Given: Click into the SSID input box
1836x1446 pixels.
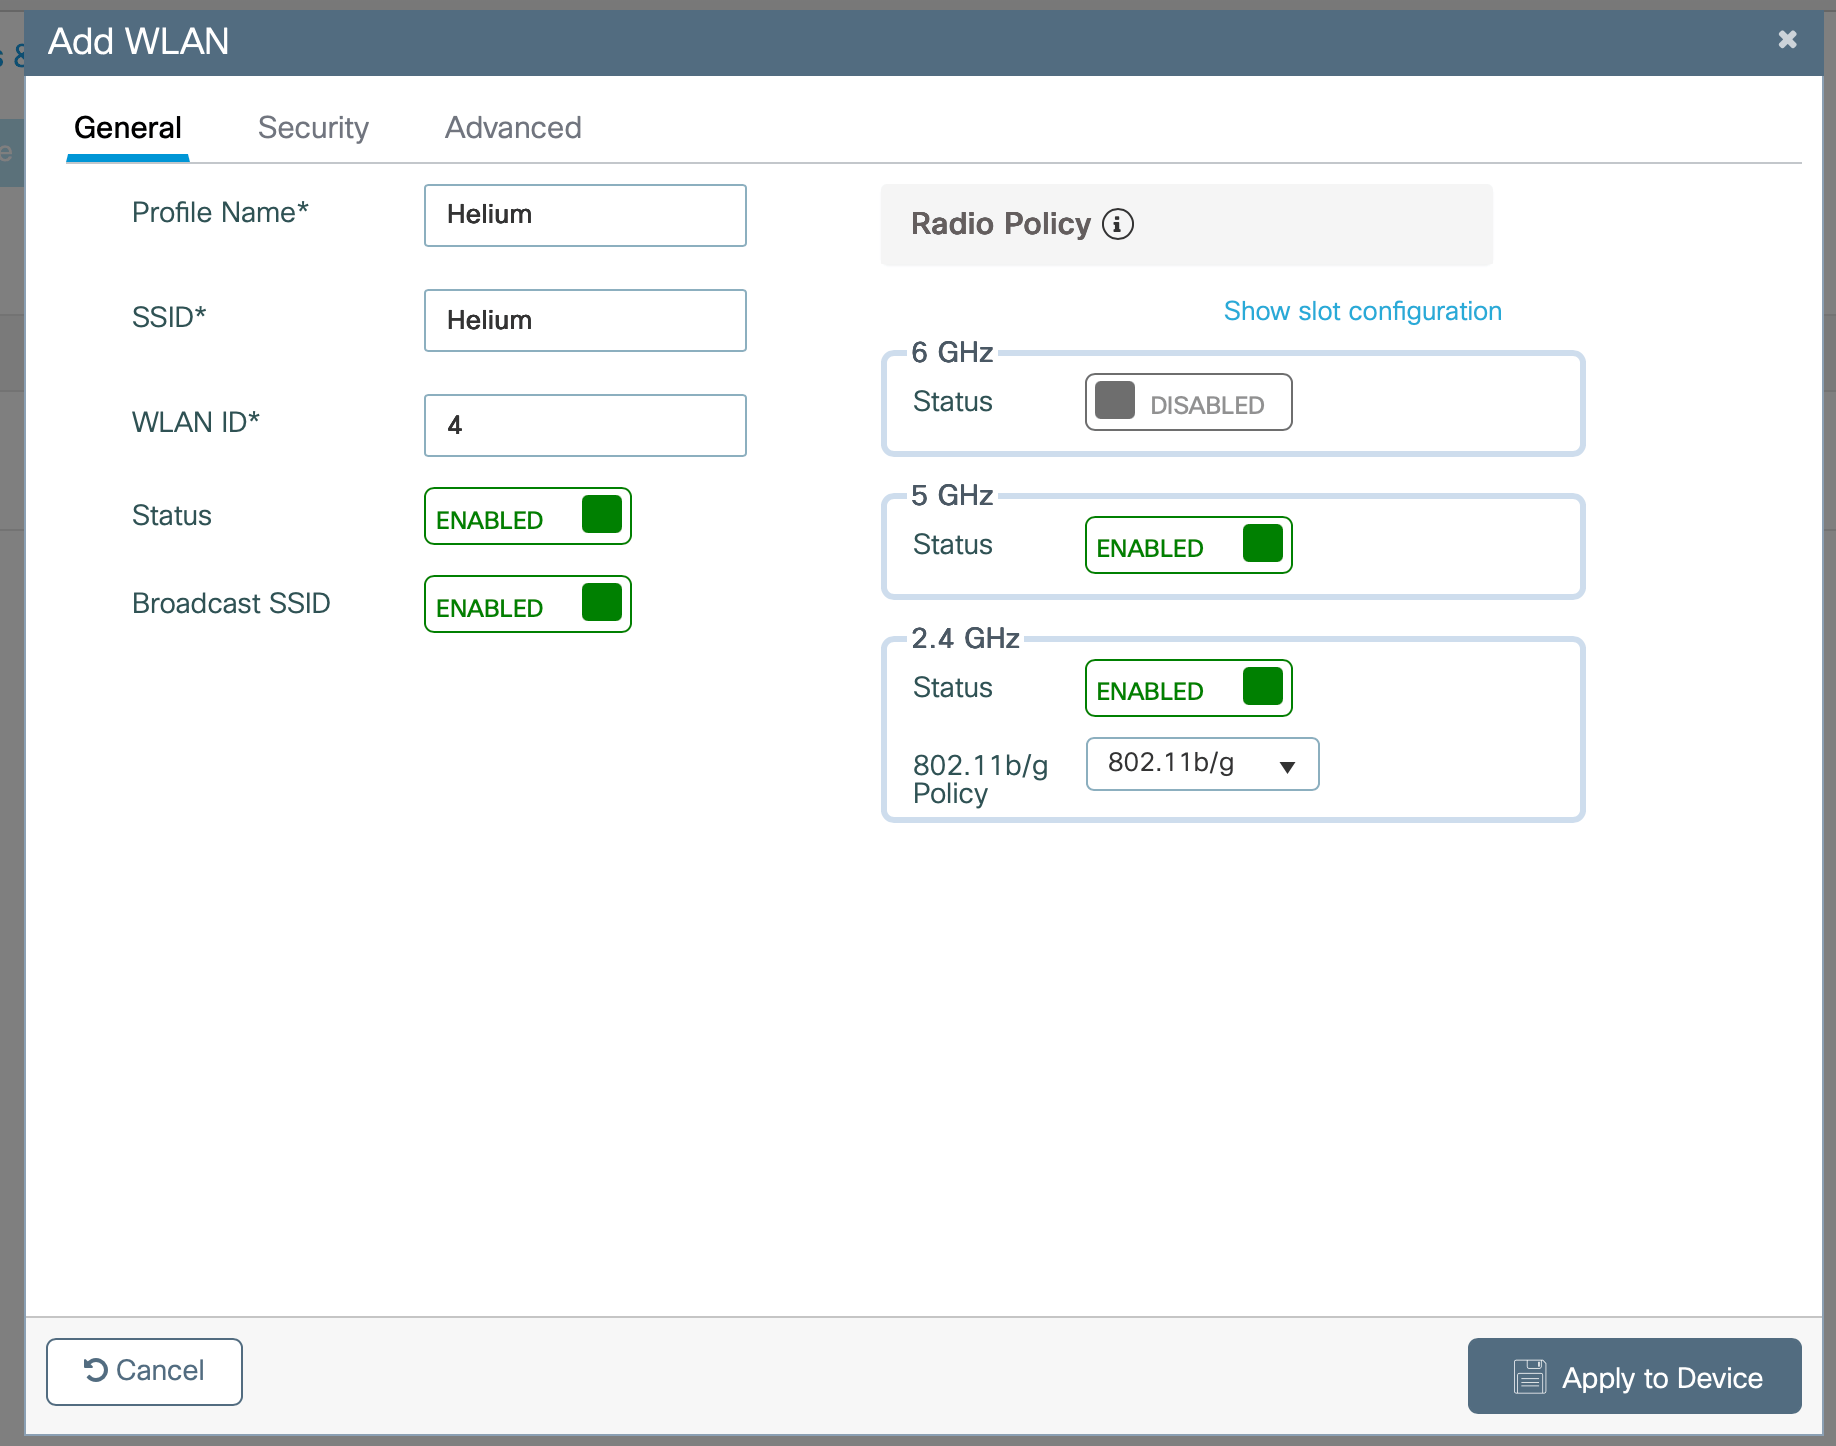Looking at the screenshot, I should 585,320.
